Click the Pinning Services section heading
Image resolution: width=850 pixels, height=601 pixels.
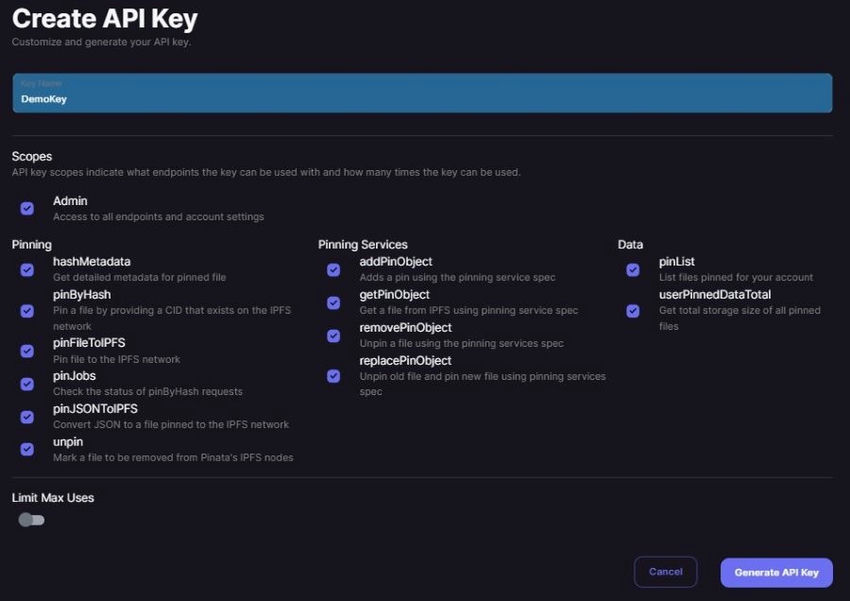coord(362,244)
